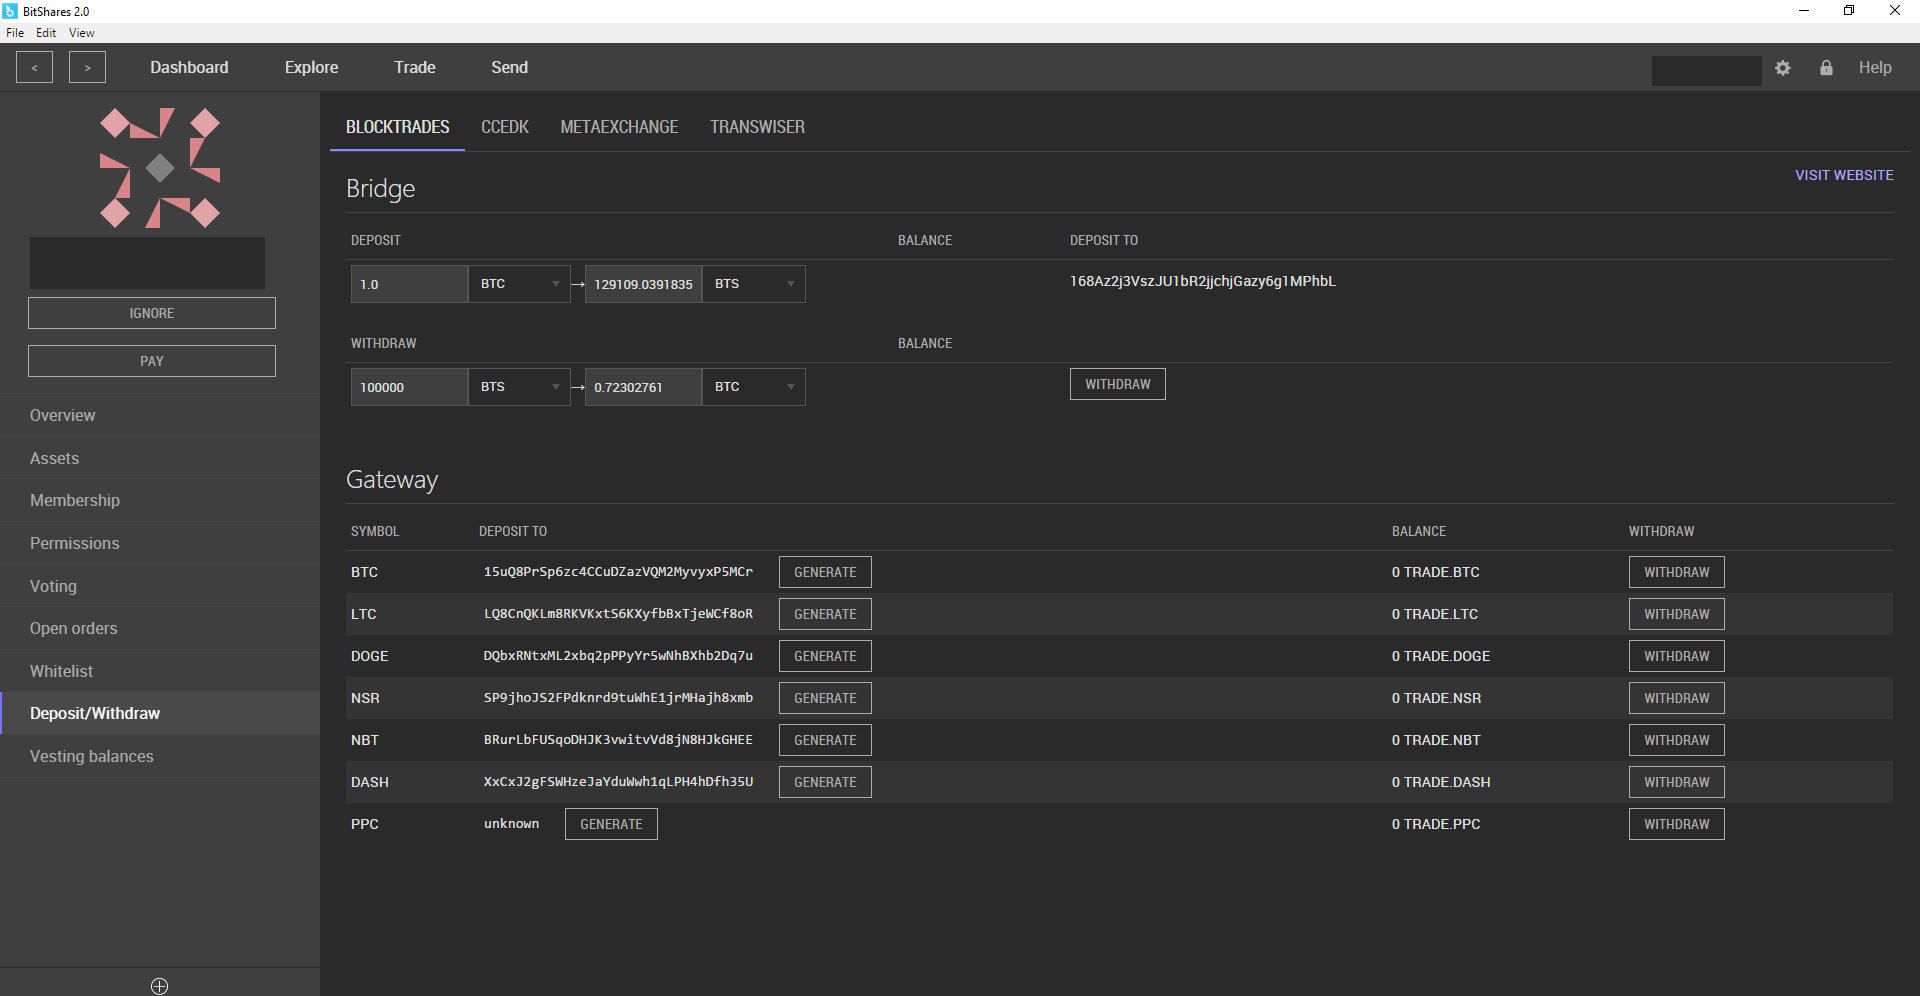The height and width of the screenshot is (996, 1920).
Task: Click the back navigation arrow
Action: pyautogui.click(x=35, y=67)
